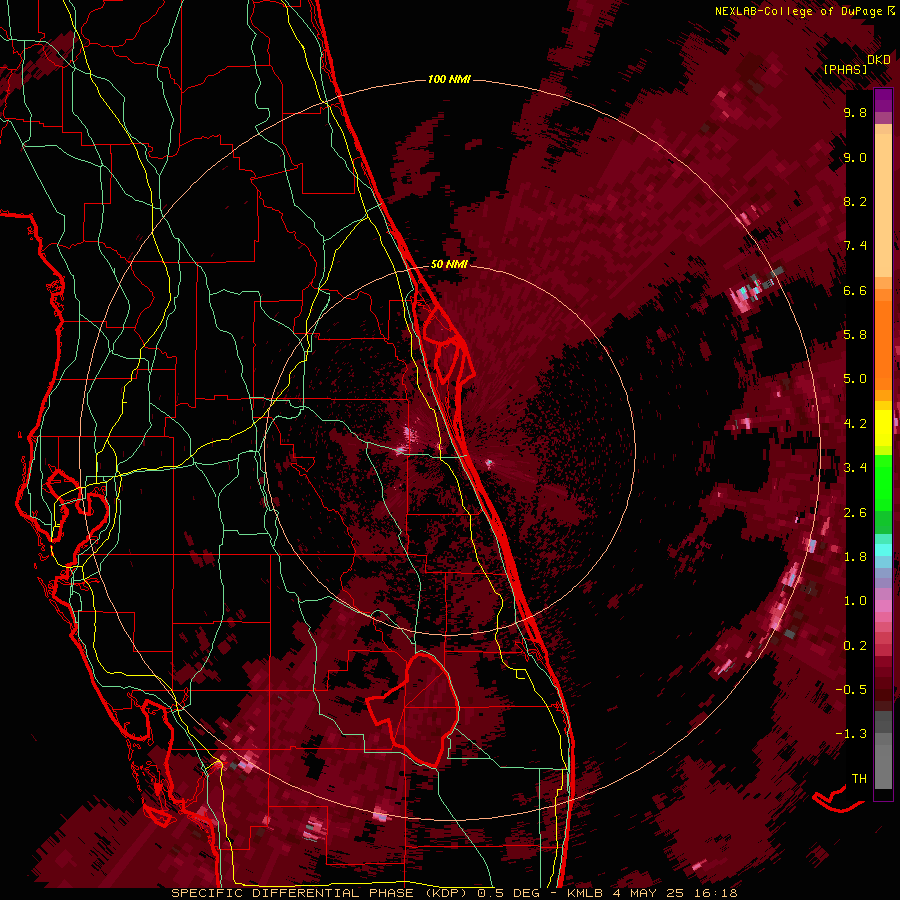This screenshot has width=900, height=900.
Task: Click the 9.0 legend value
Action: [x=855, y=157]
